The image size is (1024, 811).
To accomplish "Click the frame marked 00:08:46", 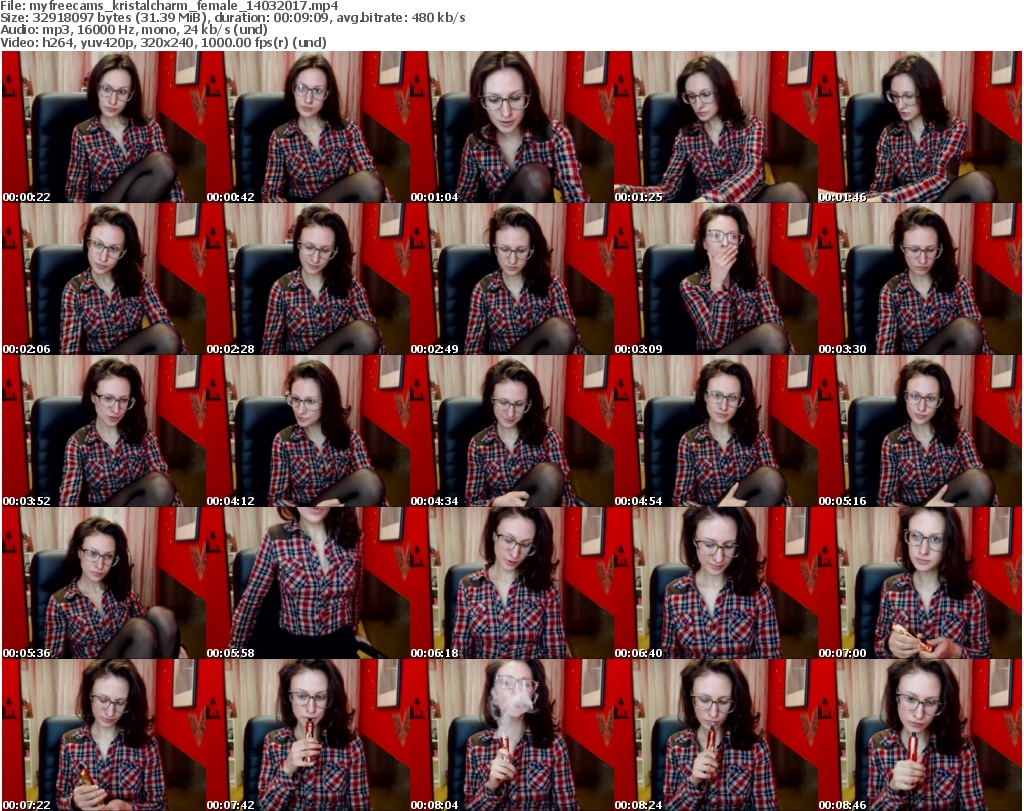I will coord(920,735).
